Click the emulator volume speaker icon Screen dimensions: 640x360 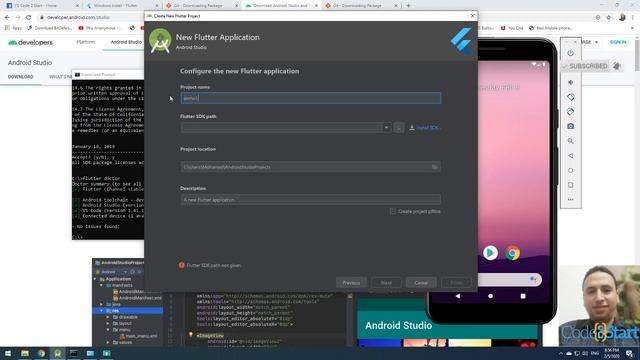[x=571, y=82]
